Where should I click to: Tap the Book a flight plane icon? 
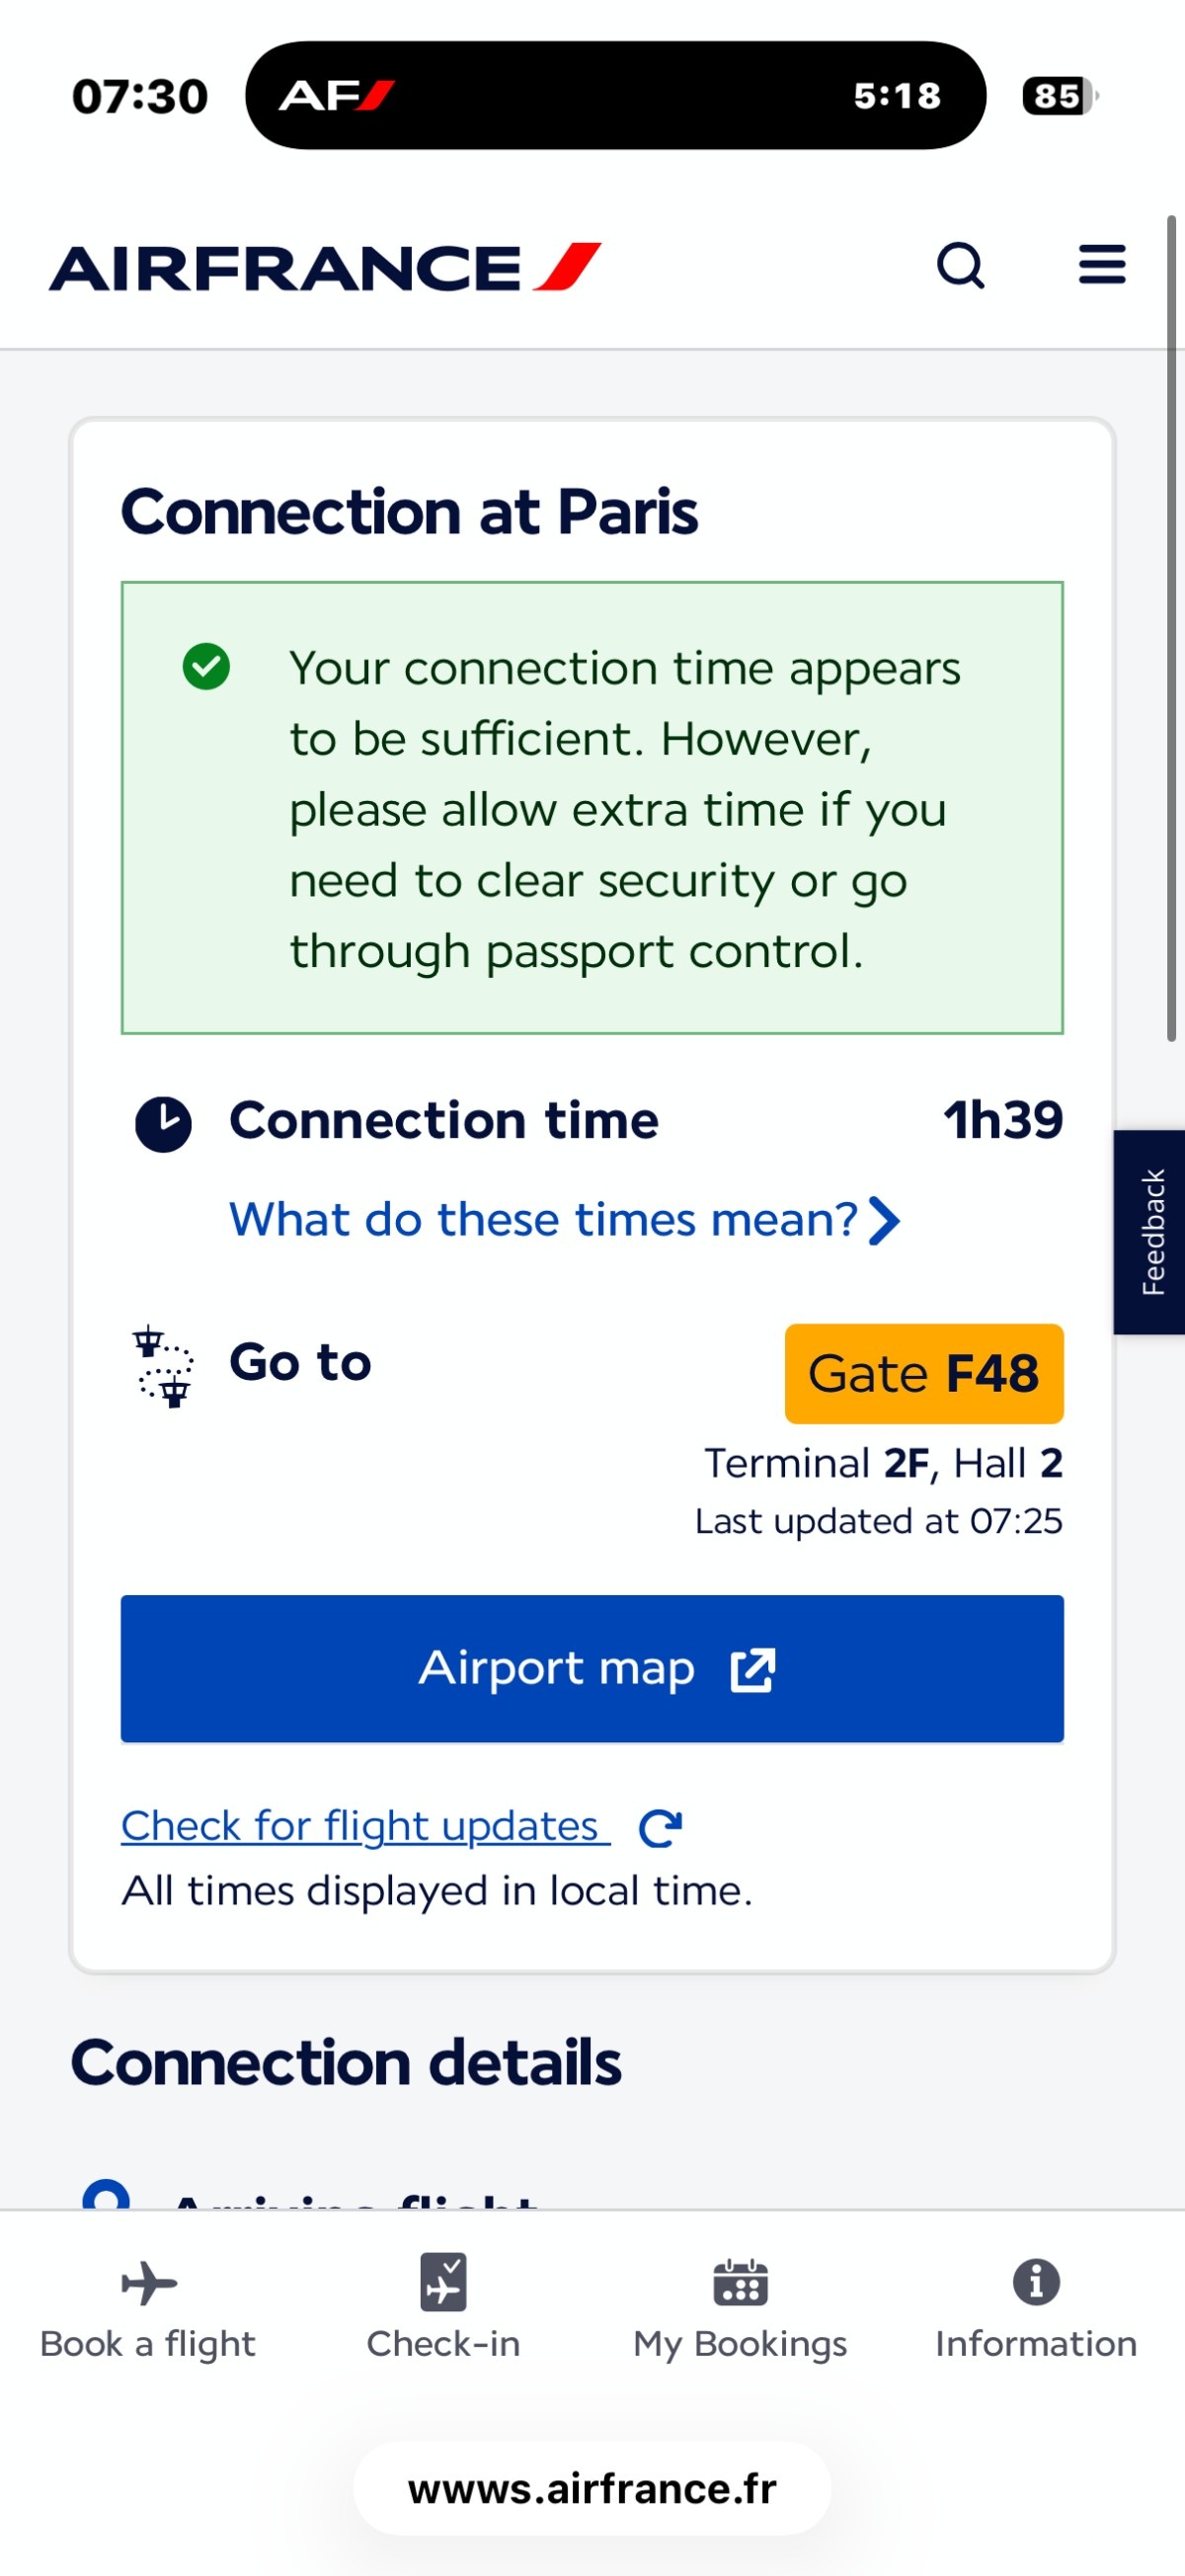[149, 2283]
